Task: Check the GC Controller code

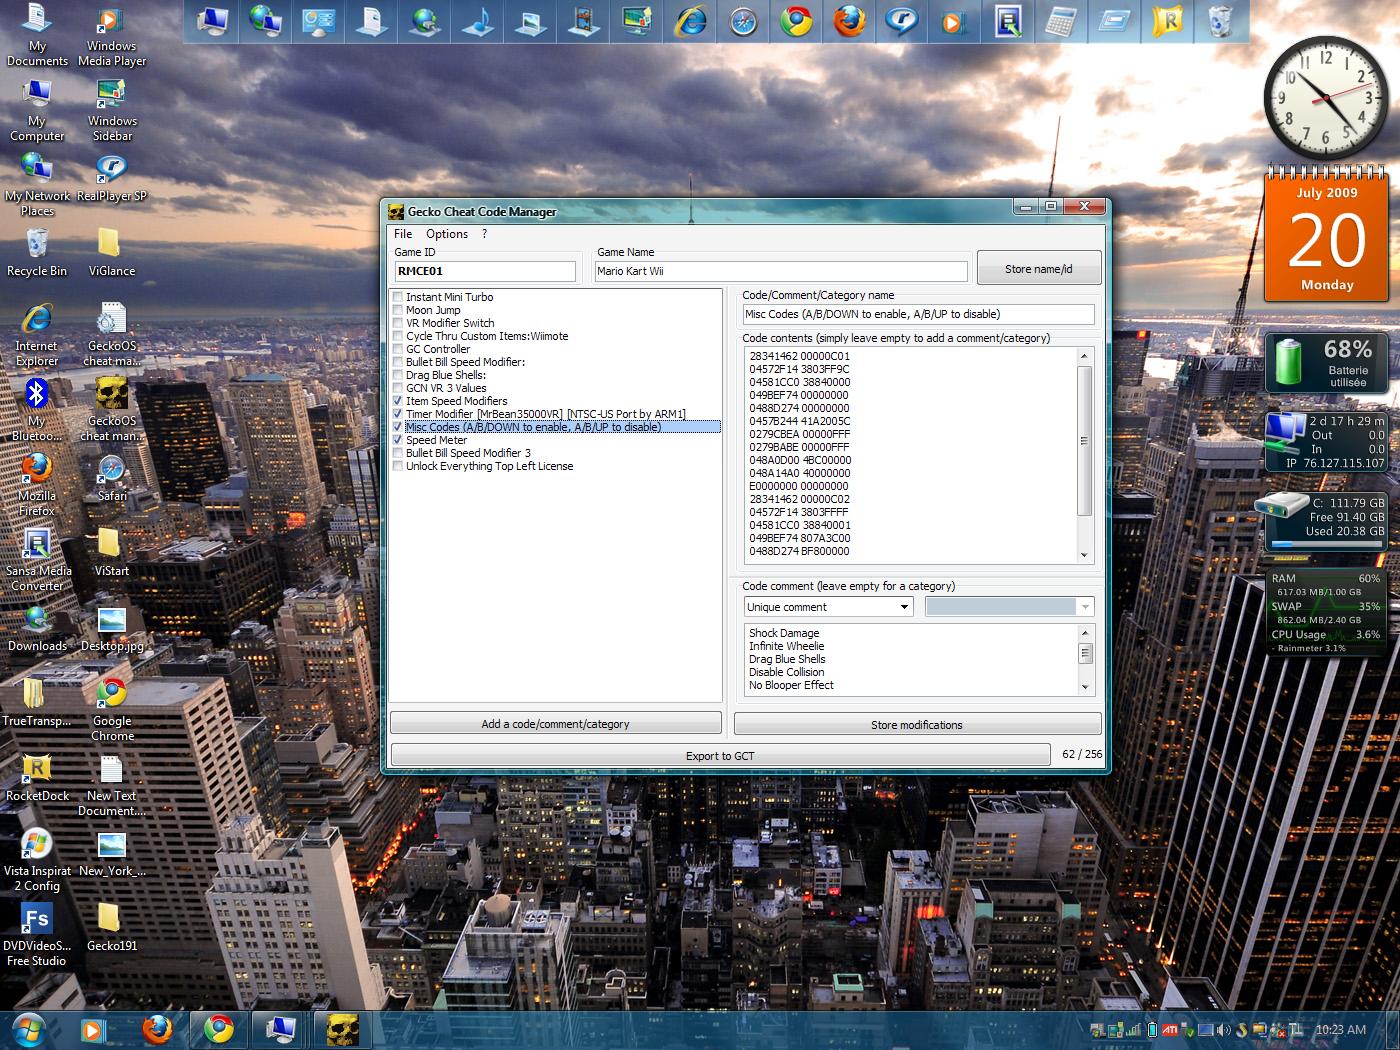Action: pyautogui.click(x=398, y=349)
